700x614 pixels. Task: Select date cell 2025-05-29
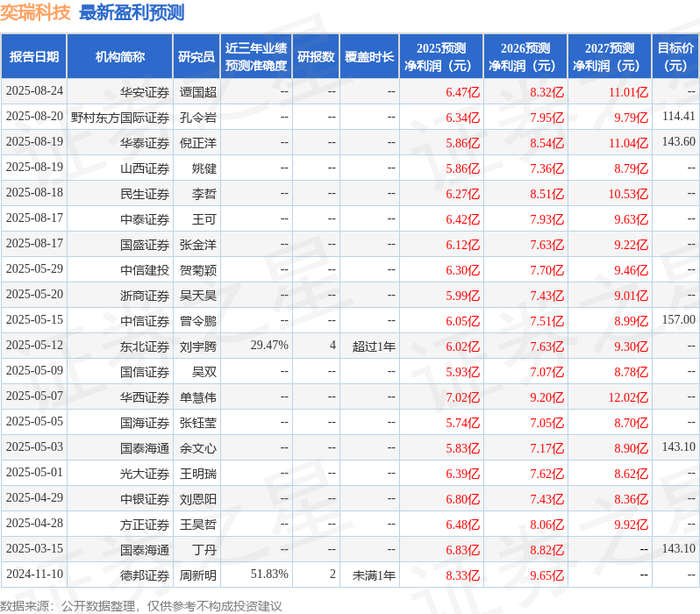tap(34, 269)
